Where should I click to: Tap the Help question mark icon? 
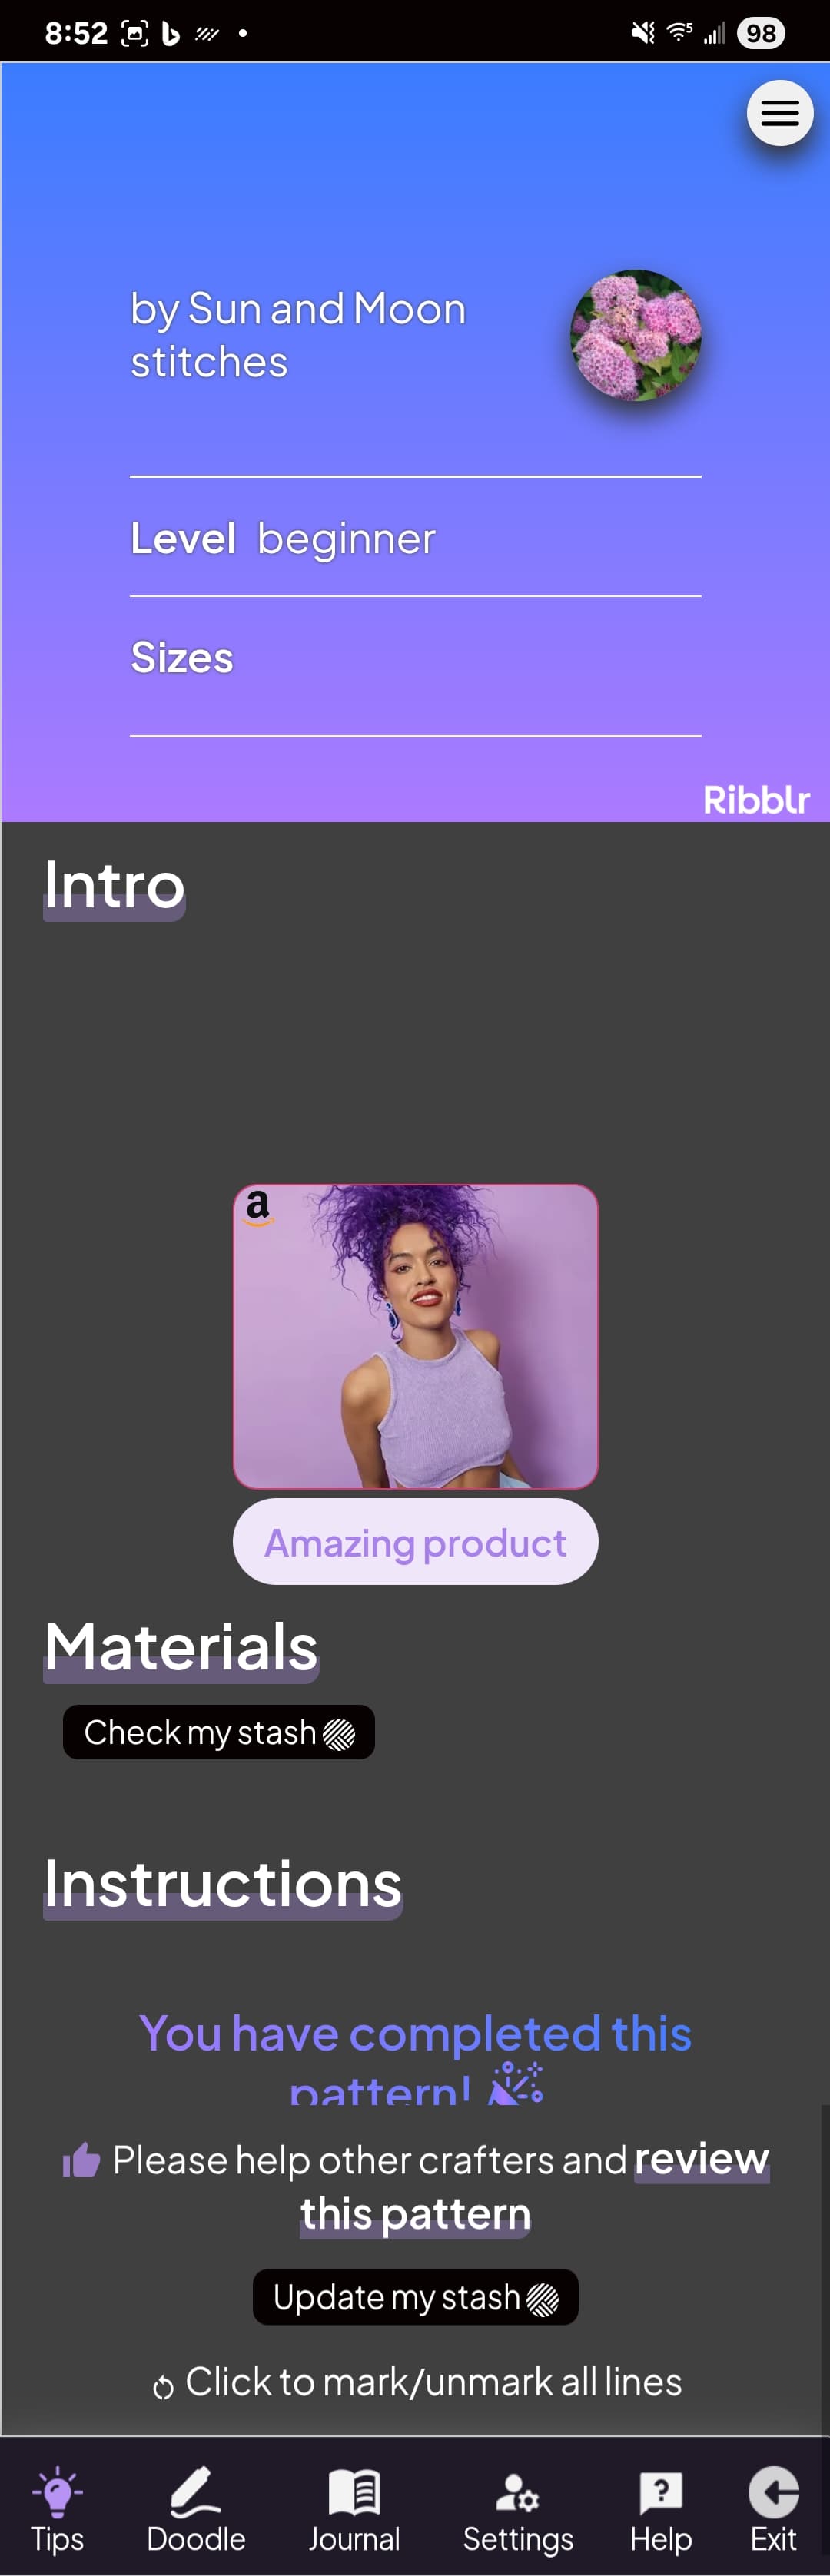(x=661, y=2492)
